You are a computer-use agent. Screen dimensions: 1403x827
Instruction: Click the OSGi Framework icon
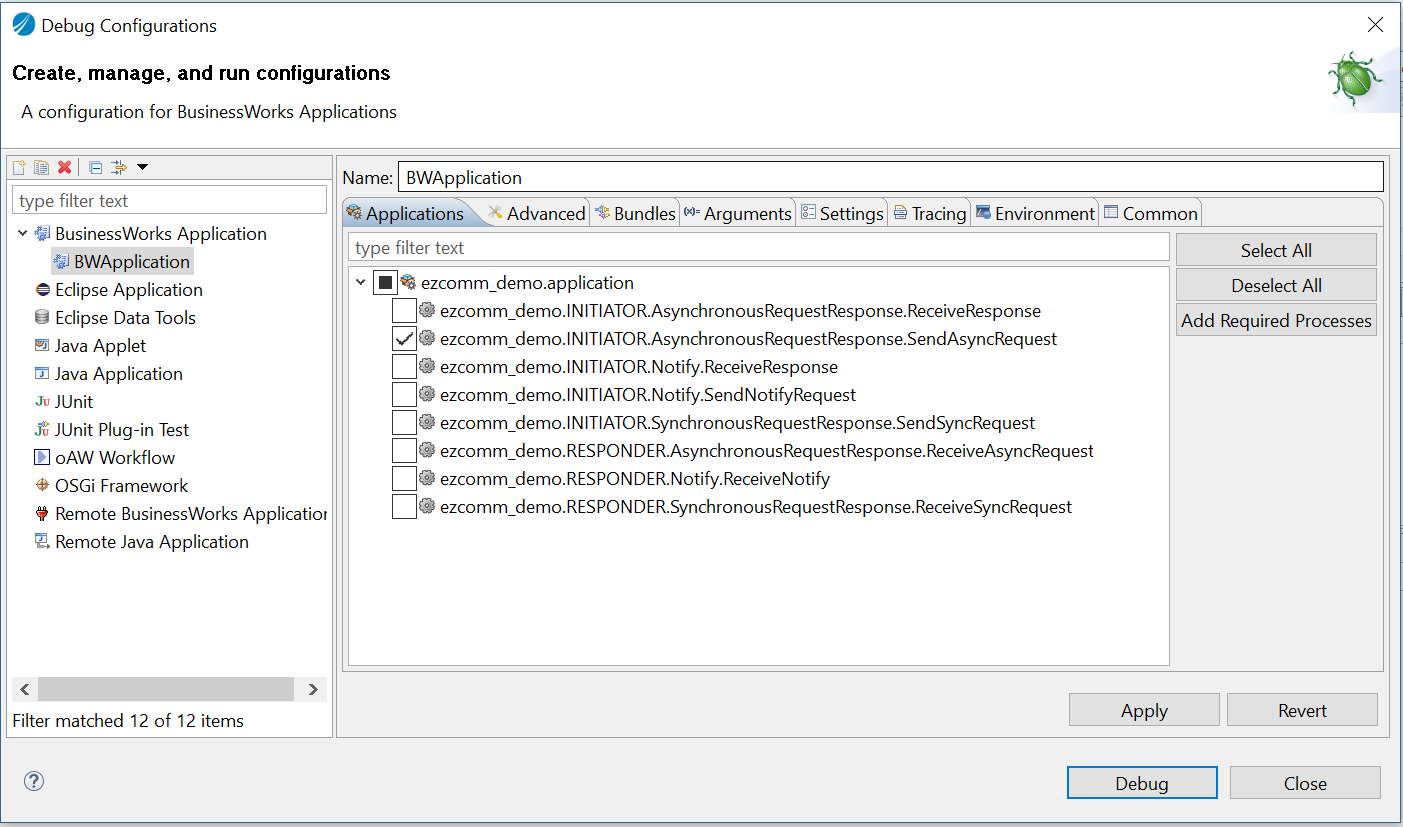(x=42, y=486)
